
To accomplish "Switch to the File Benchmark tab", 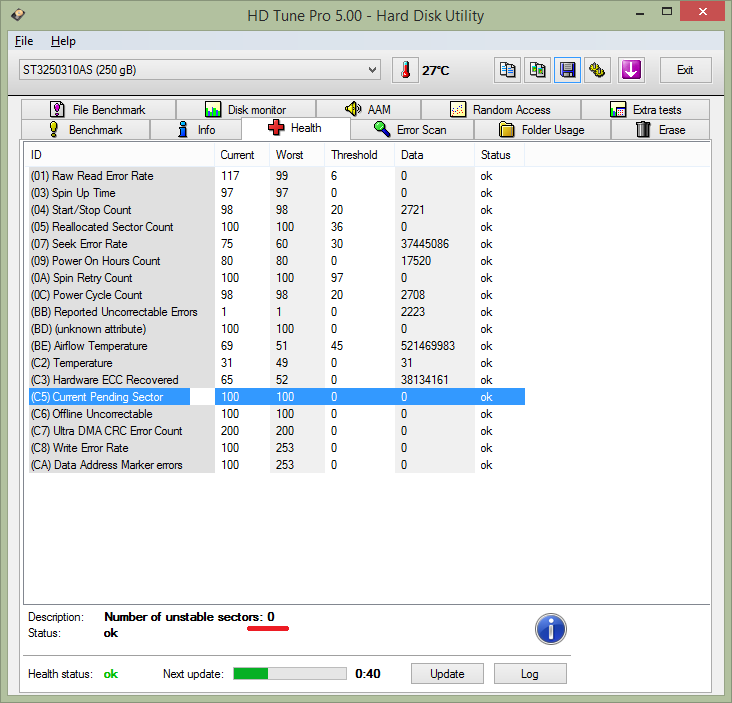I will (x=99, y=110).
